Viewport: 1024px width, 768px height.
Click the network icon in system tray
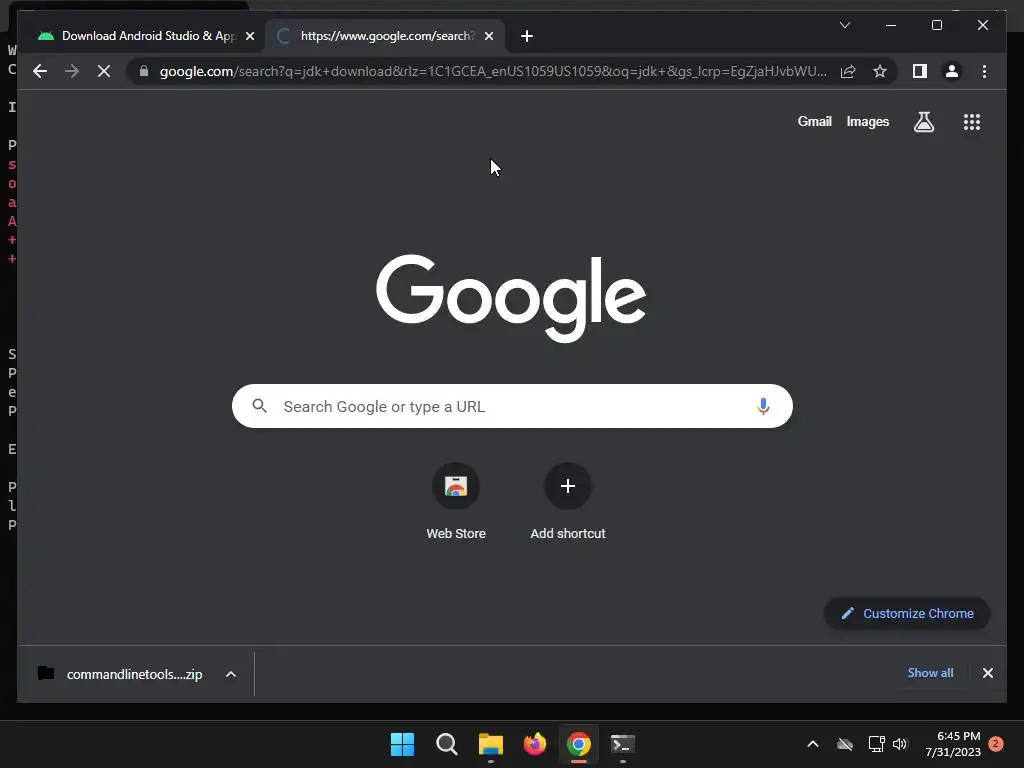pyautogui.click(x=876, y=744)
